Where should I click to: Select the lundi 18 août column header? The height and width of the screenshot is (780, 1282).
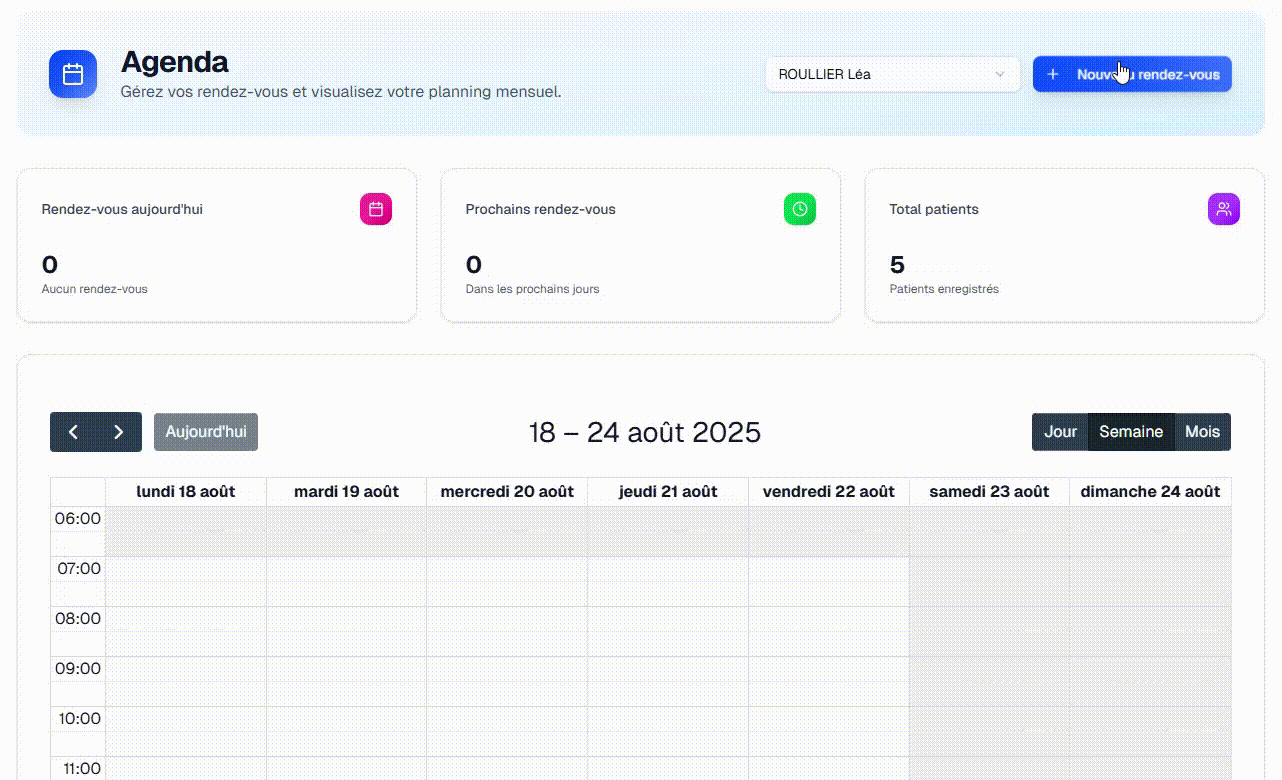click(x=186, y=491)
